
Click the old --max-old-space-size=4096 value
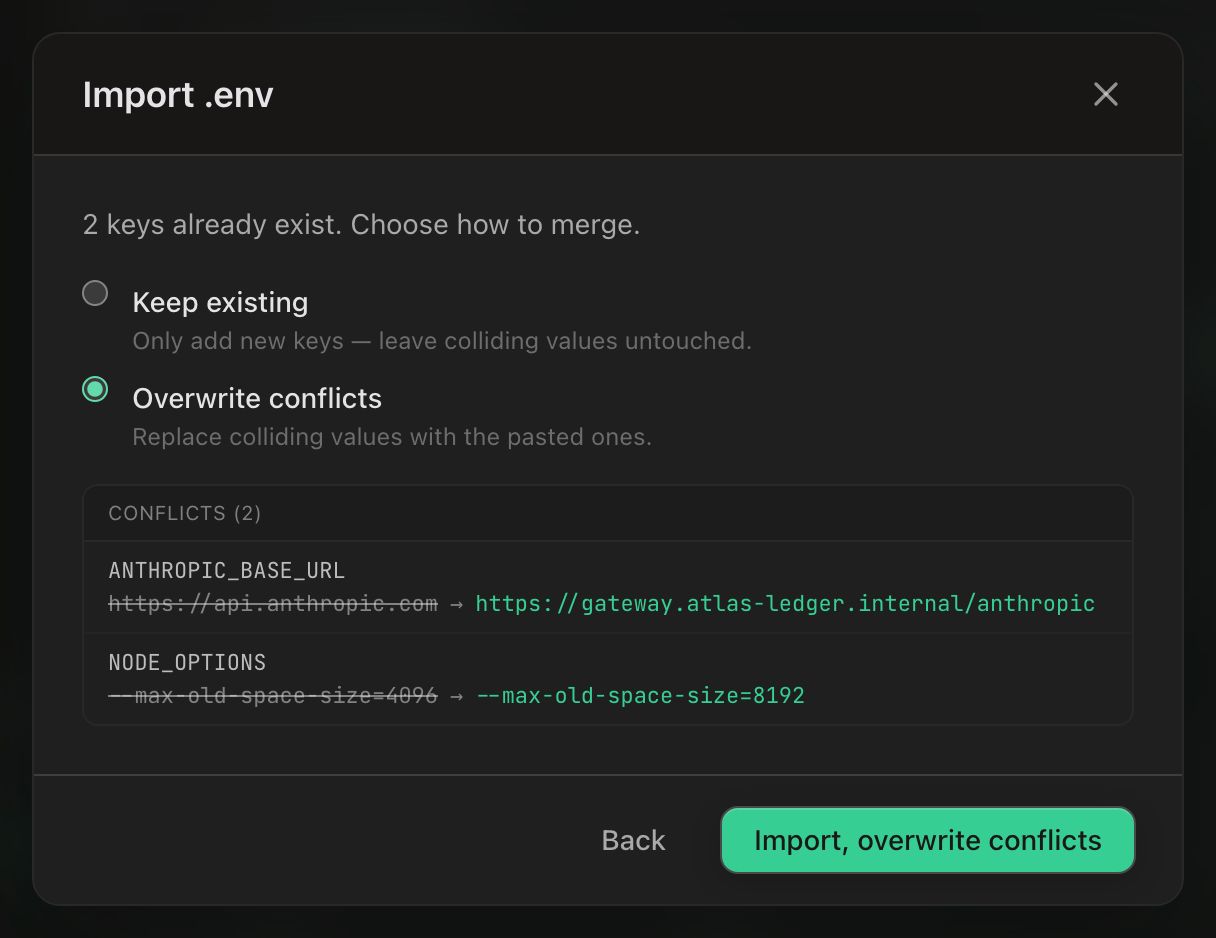coord(273,695)
